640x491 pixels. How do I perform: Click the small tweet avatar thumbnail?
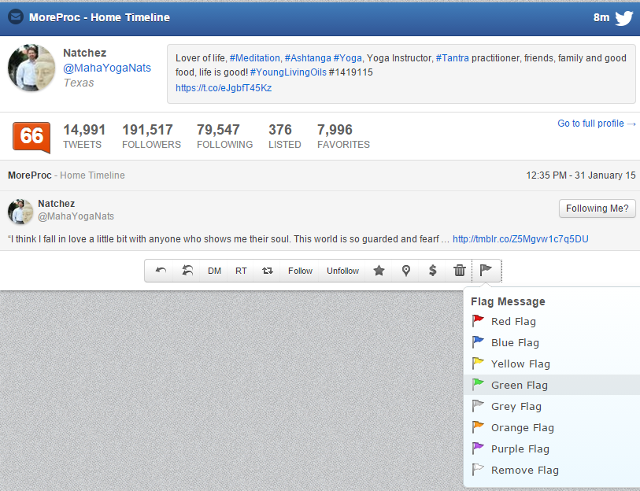[x=20, y=211]
